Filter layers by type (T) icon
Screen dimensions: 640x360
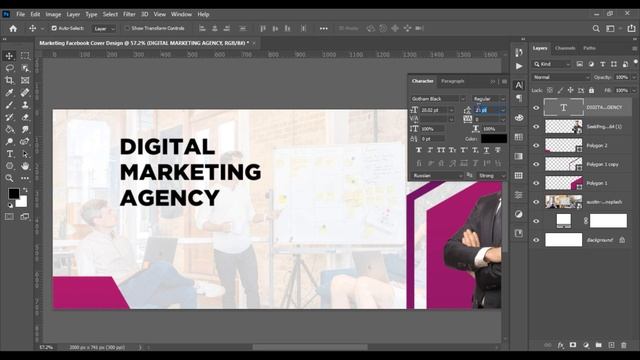602,64
